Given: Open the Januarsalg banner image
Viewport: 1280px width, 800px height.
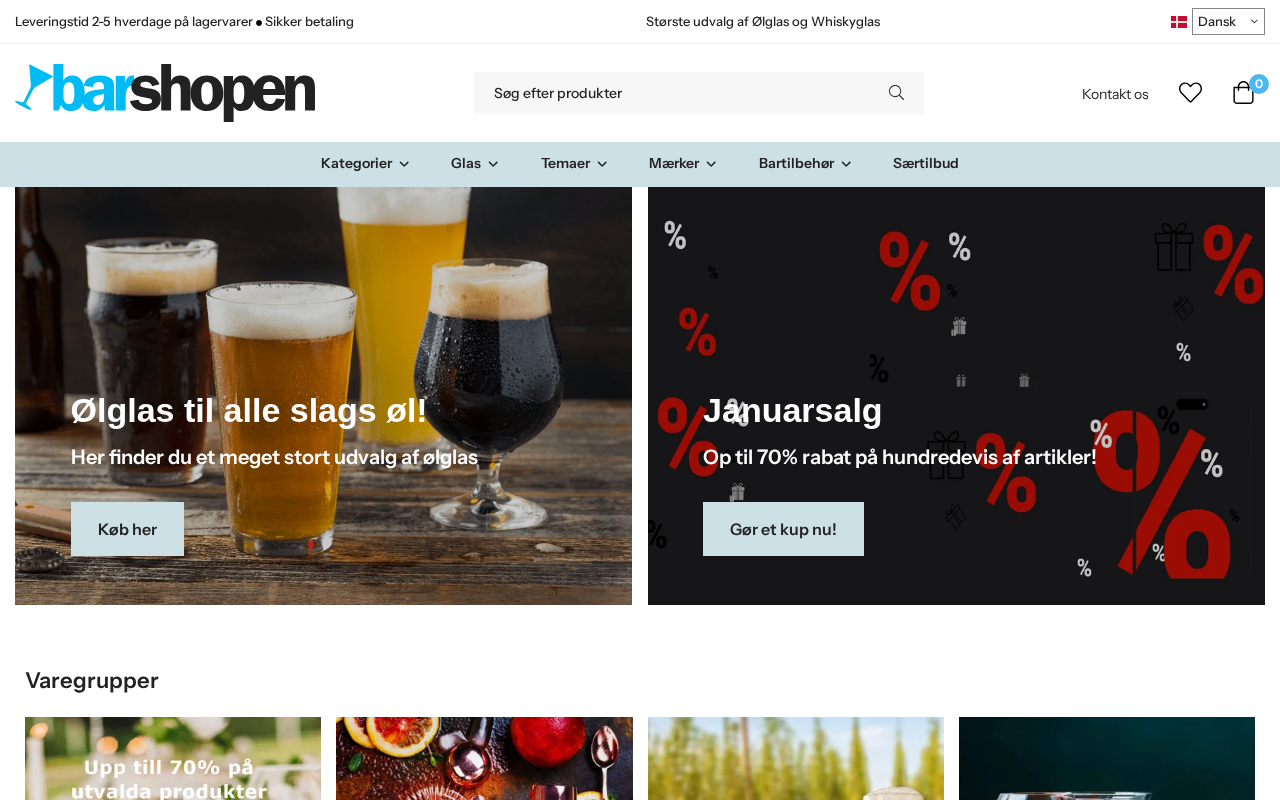Looking at the screenshot, I should (x=956, y=396).
